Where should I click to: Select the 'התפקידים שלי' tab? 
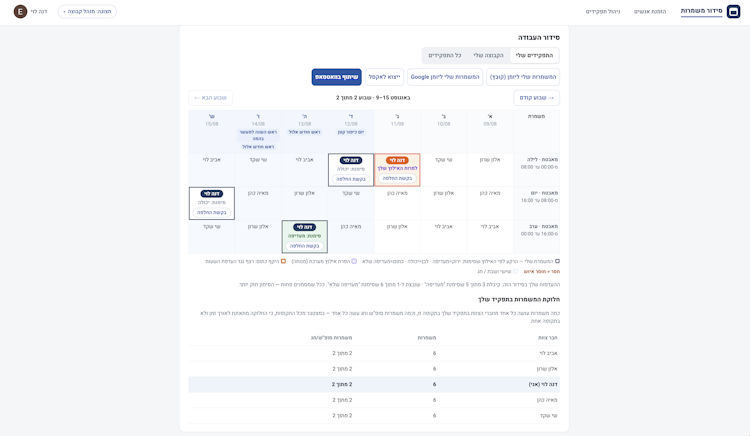tap(534, 55)
